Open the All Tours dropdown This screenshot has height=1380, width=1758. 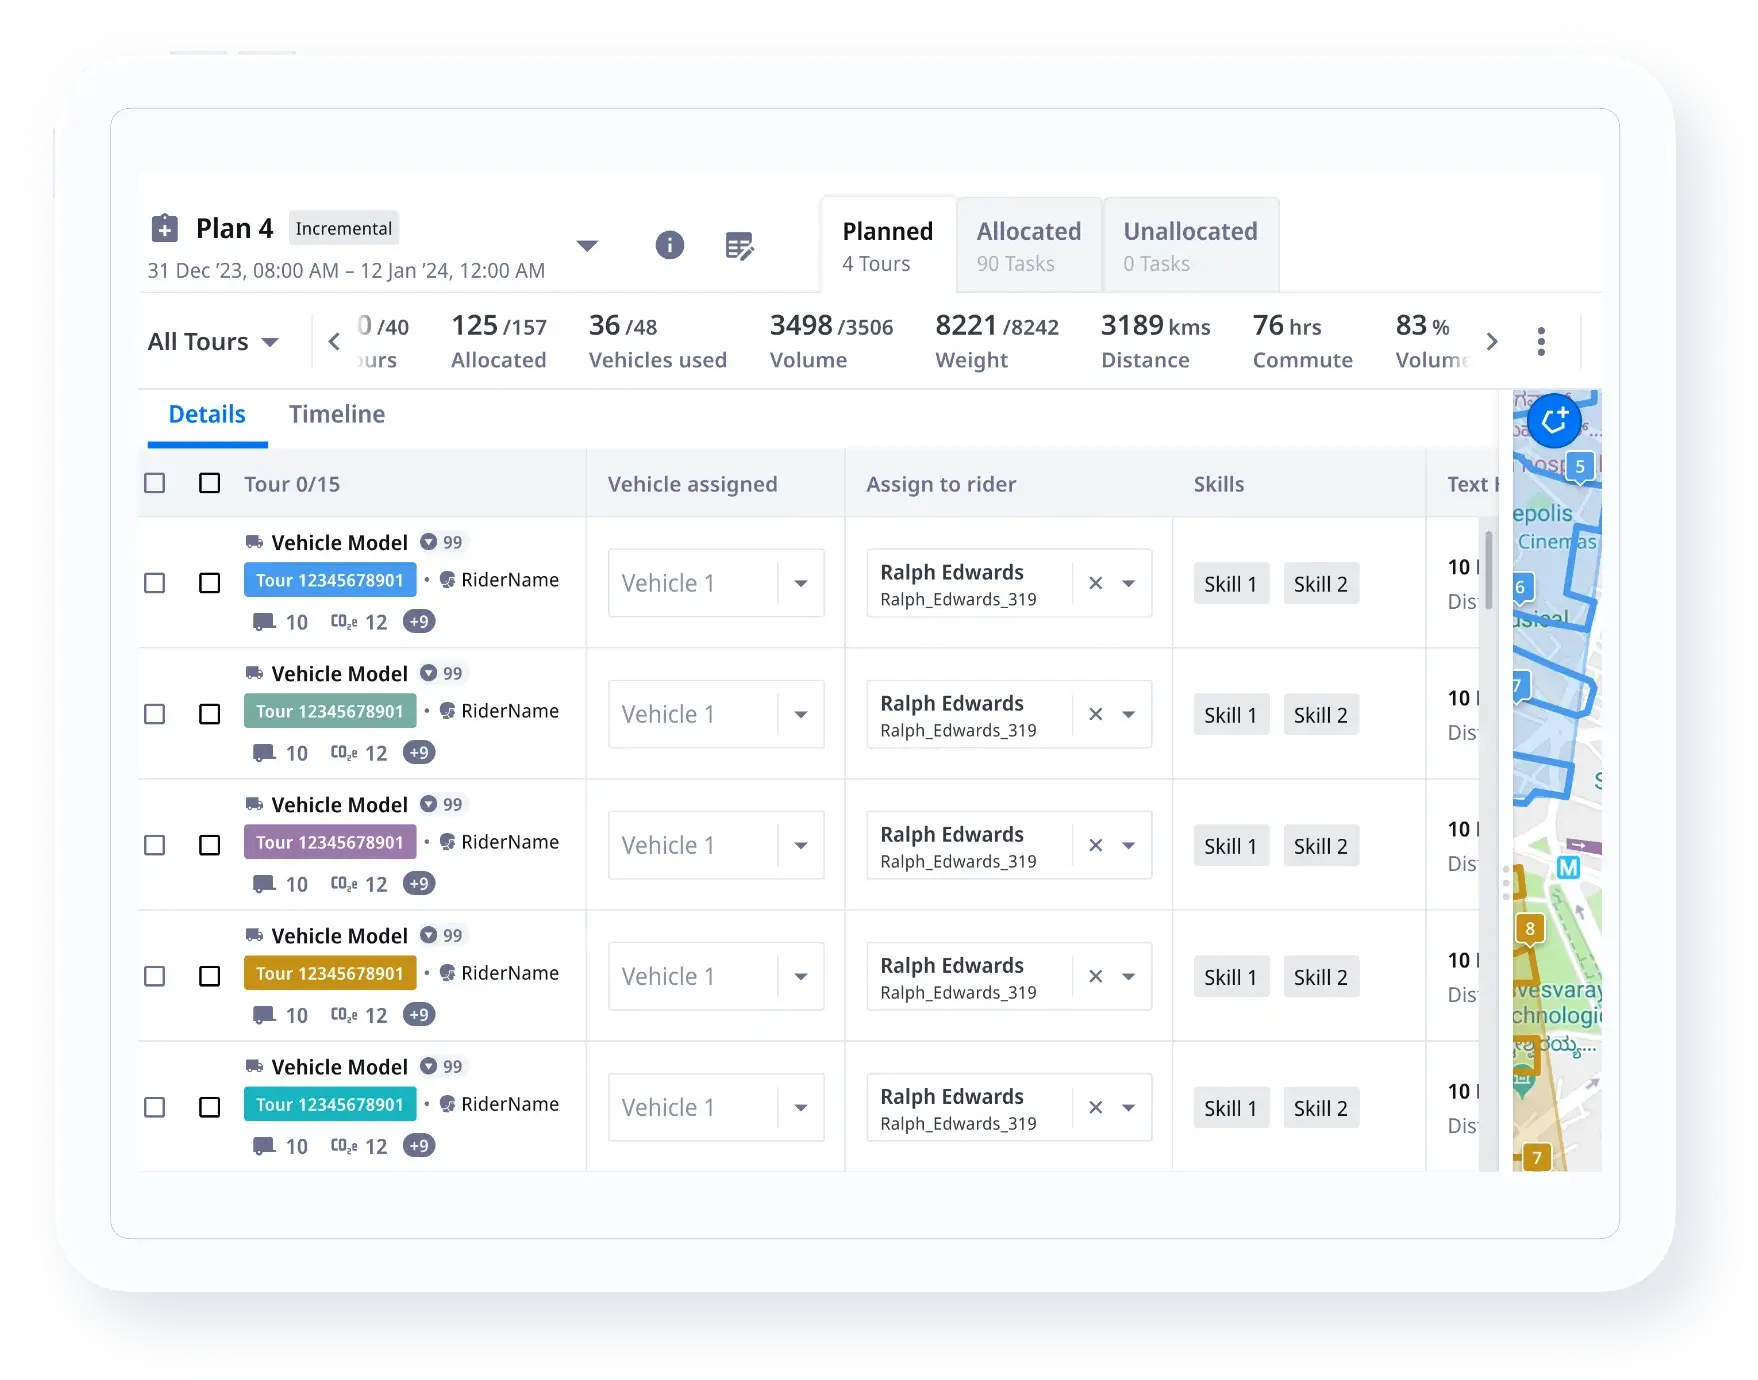(x=213, y=341)
